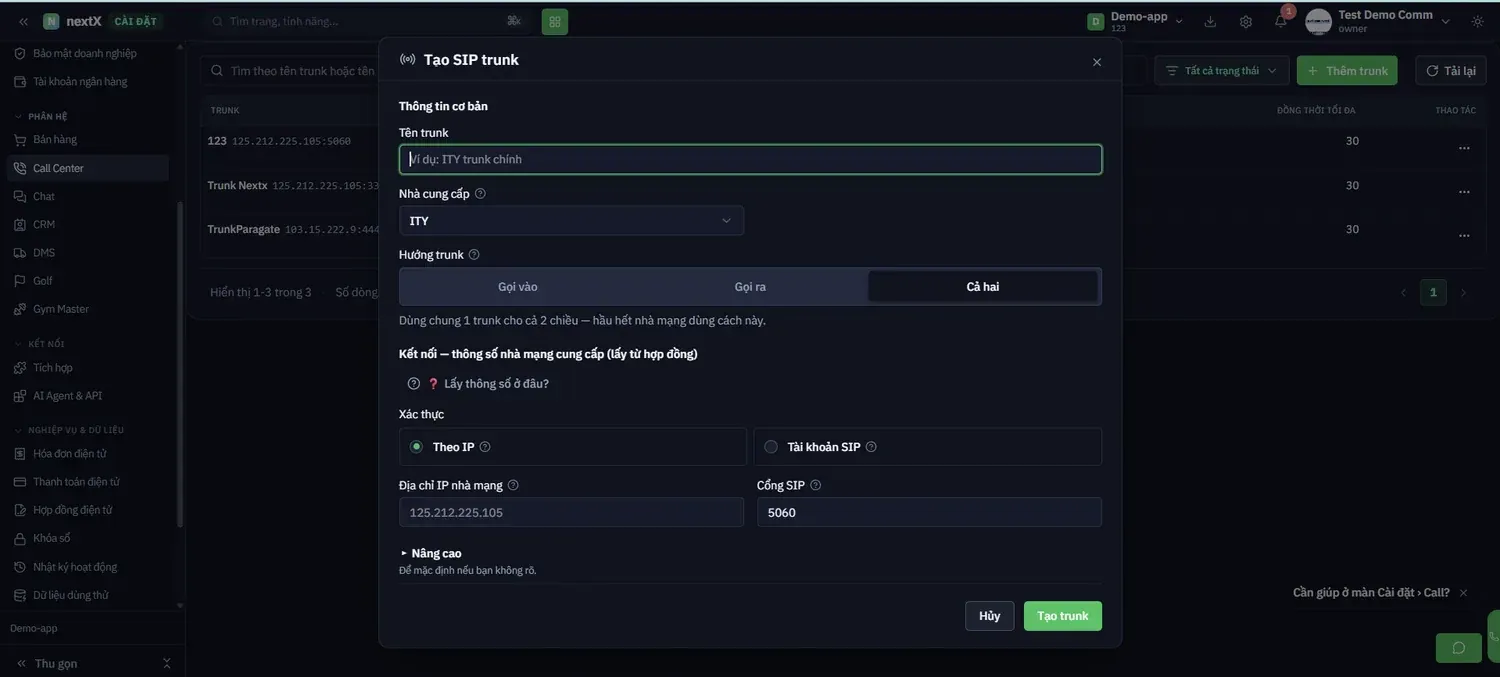Viewport: 1500px width, 677px height.
Task: Click the Tìm trang, tính năng search box
Action: point(365,21)
